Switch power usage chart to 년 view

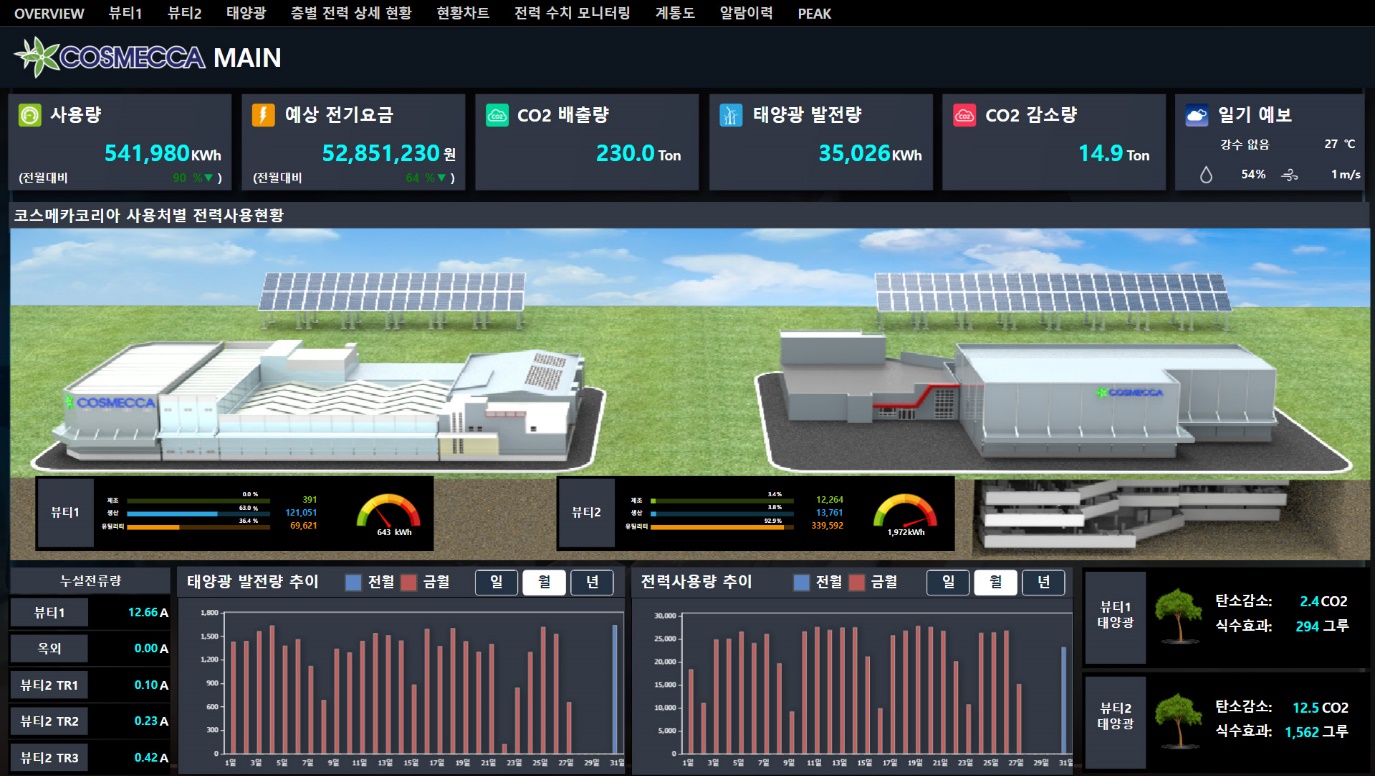tap(1044, 582)
